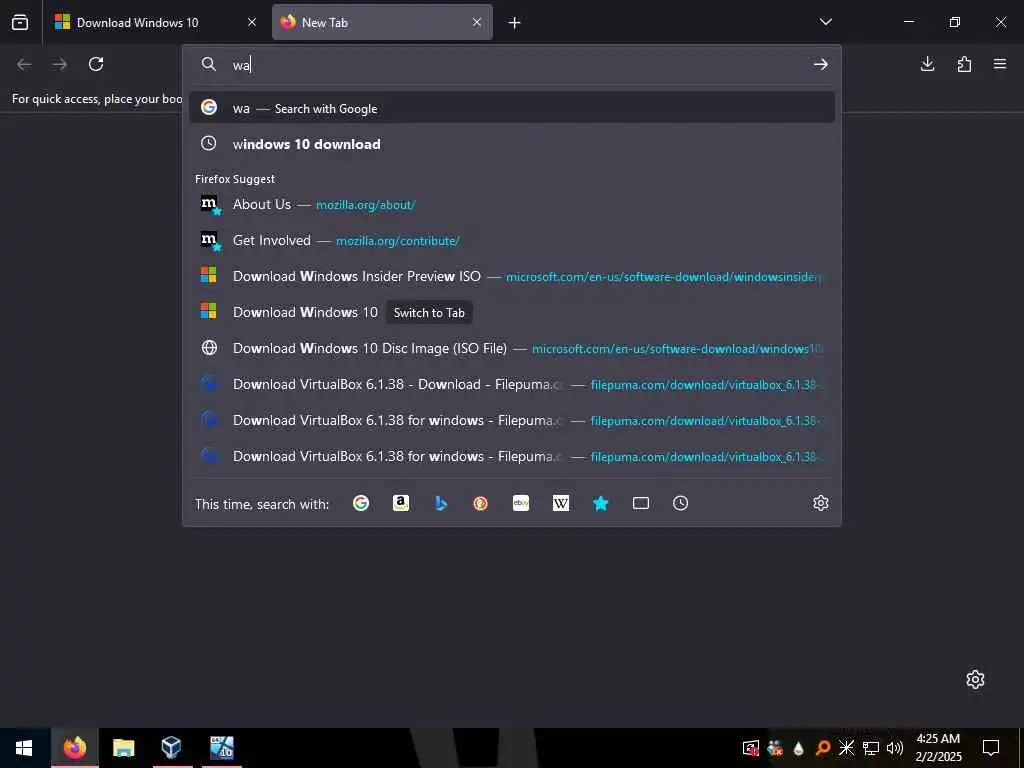
Task: Search this time with Bing icon
Action: pyautogui.click(x=441, y=503)
